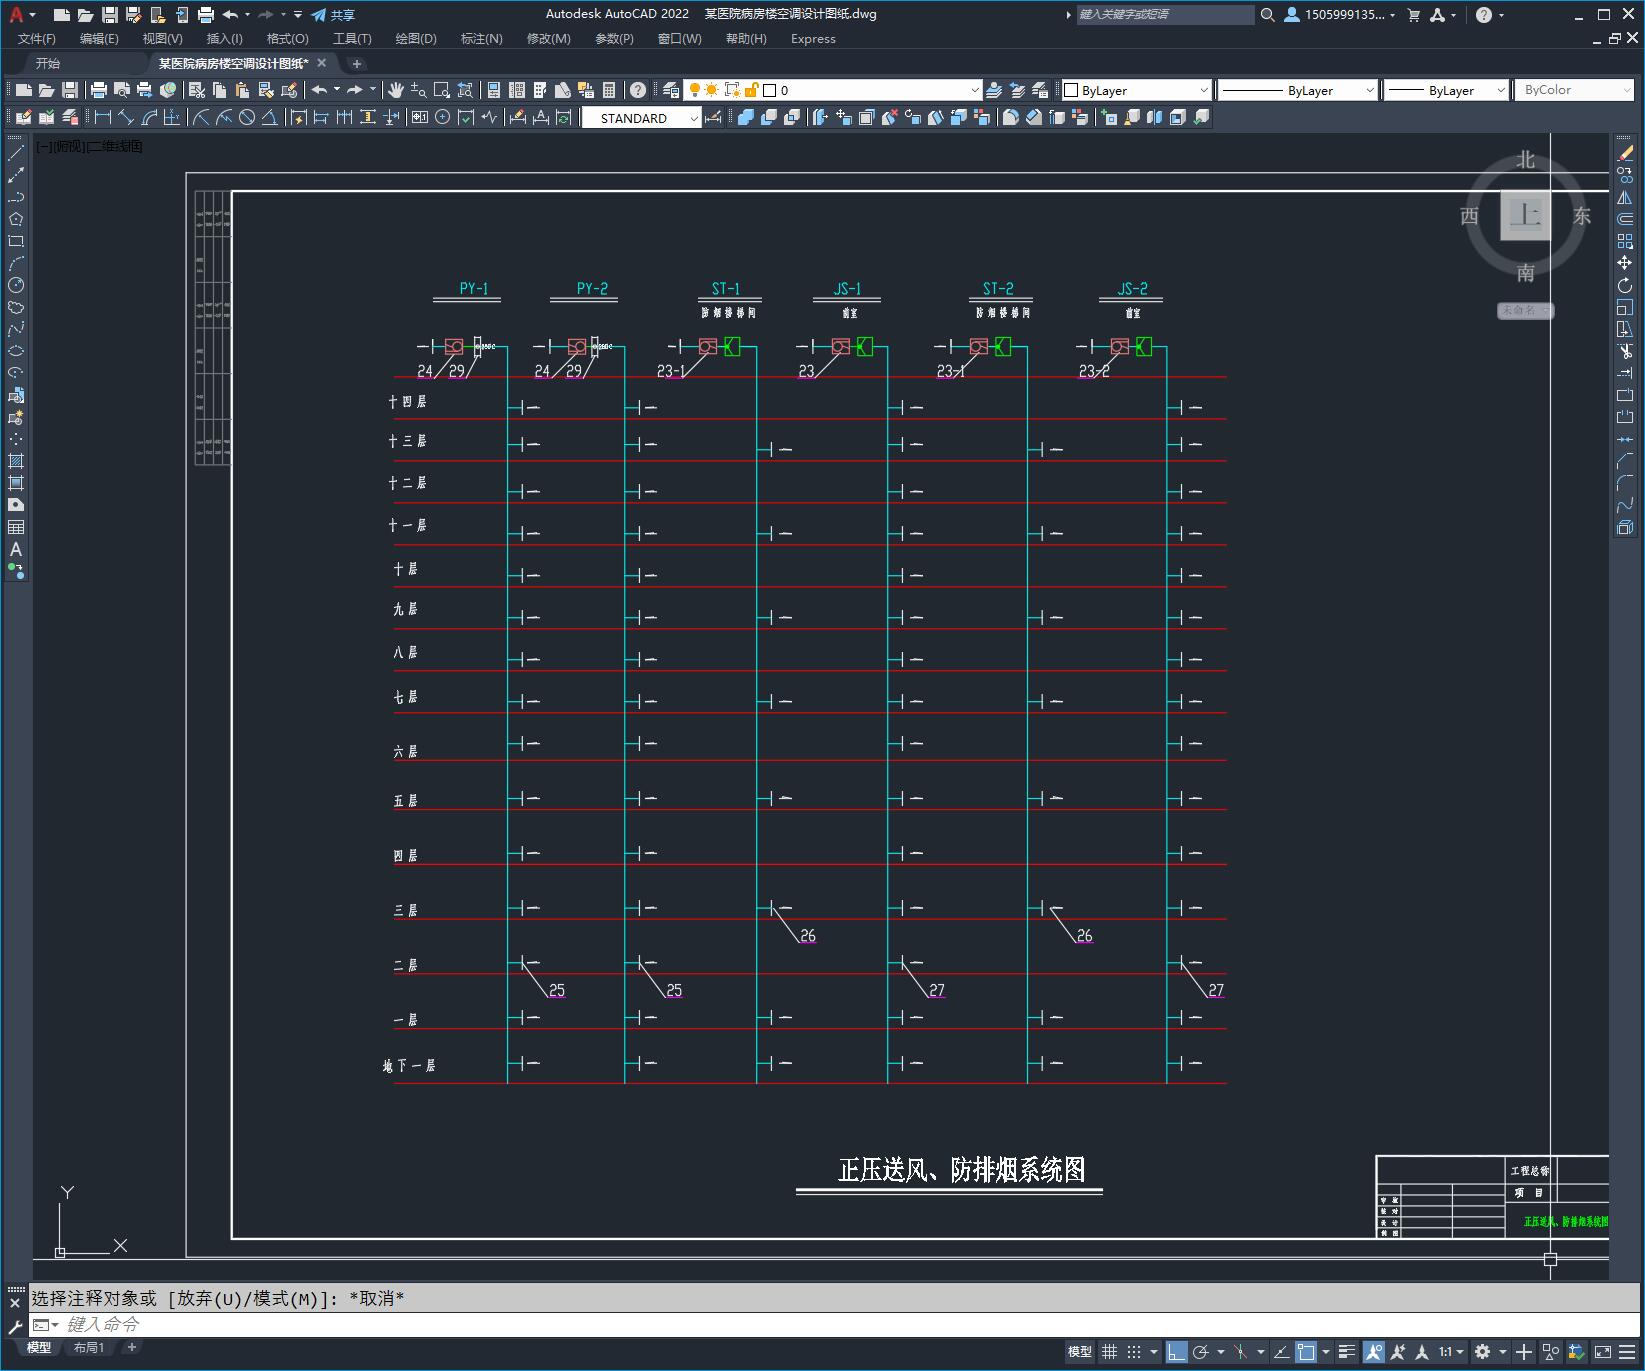Select the Move tool on right toolbar
Screen dimensions: 1645x1371
(1625, 263)
